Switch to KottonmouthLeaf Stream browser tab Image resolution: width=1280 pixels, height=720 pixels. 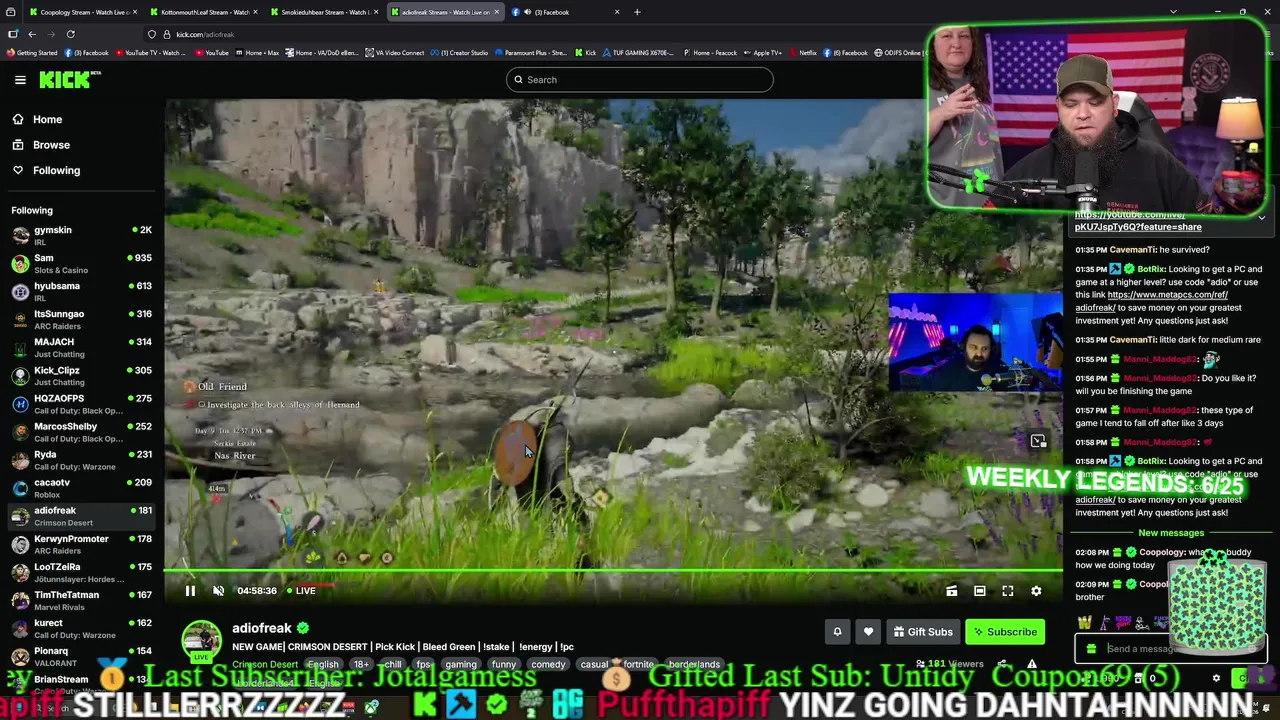tap(205, 12)
